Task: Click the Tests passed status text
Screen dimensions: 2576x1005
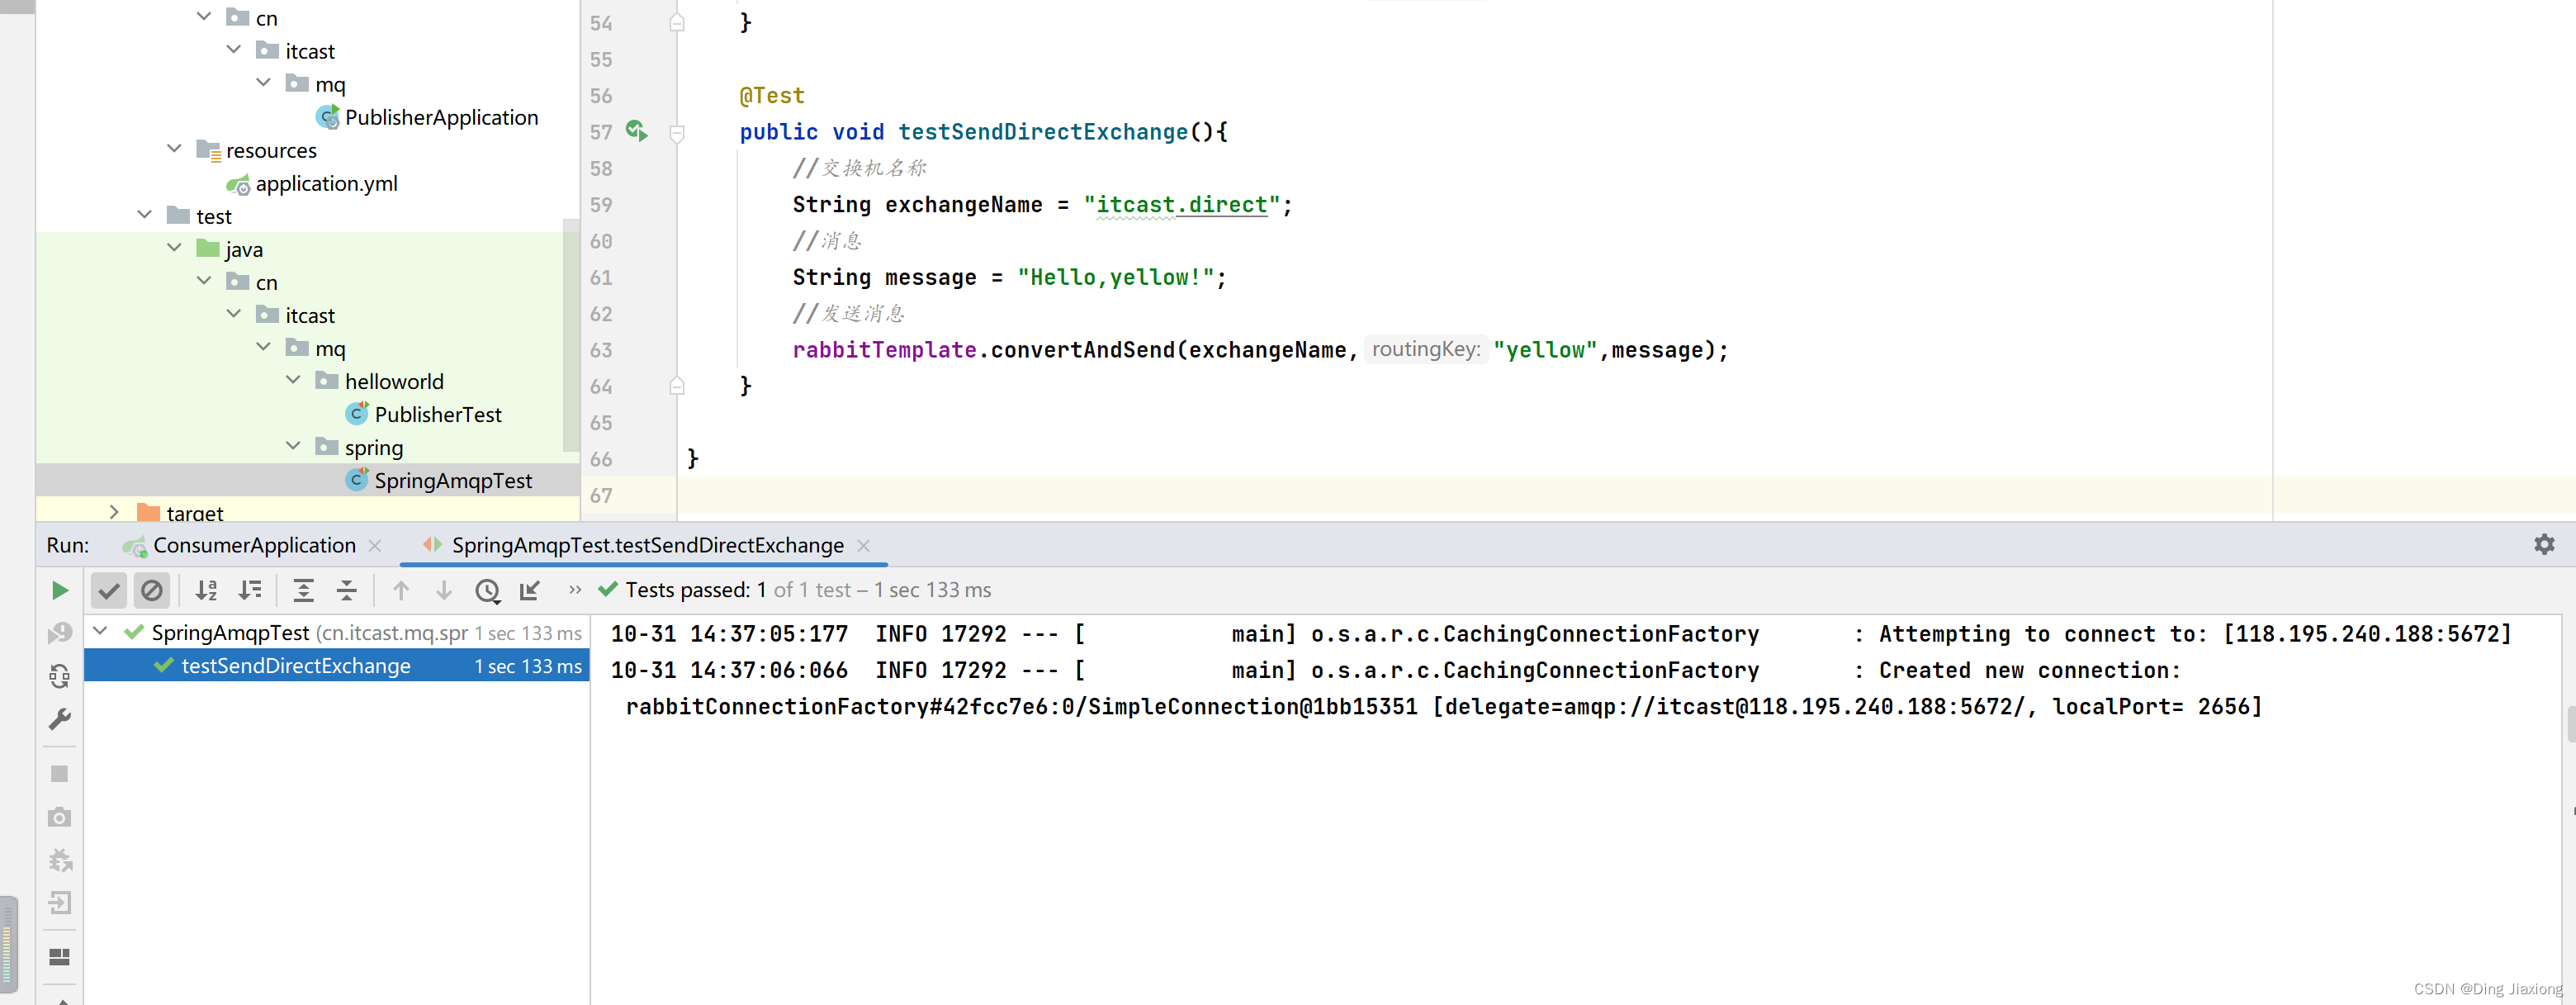Action: [x=808, y=590]
